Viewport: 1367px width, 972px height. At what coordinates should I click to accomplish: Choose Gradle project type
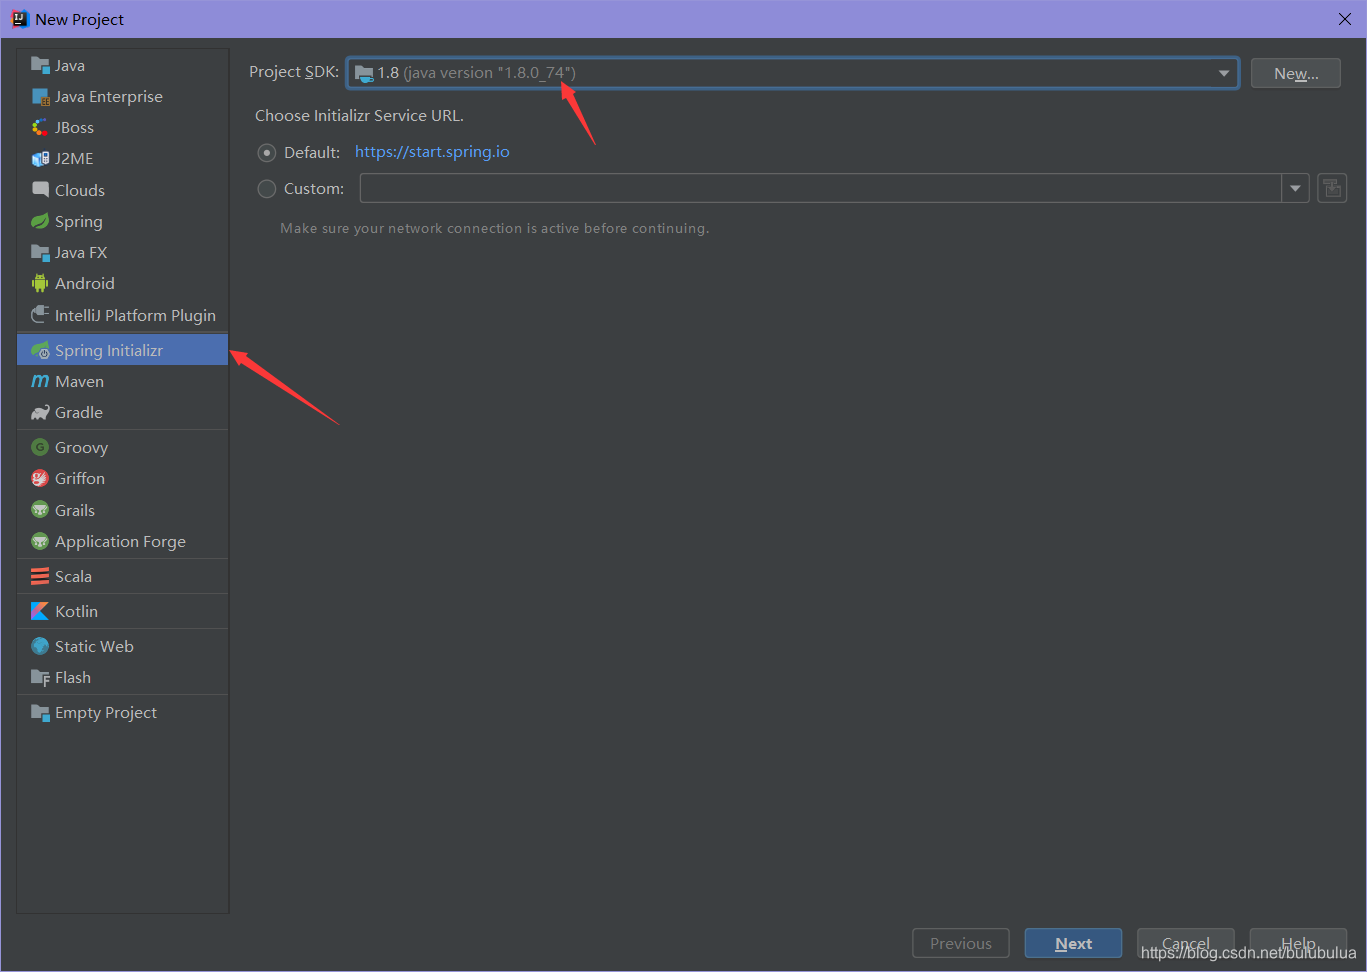coord(122,412)
